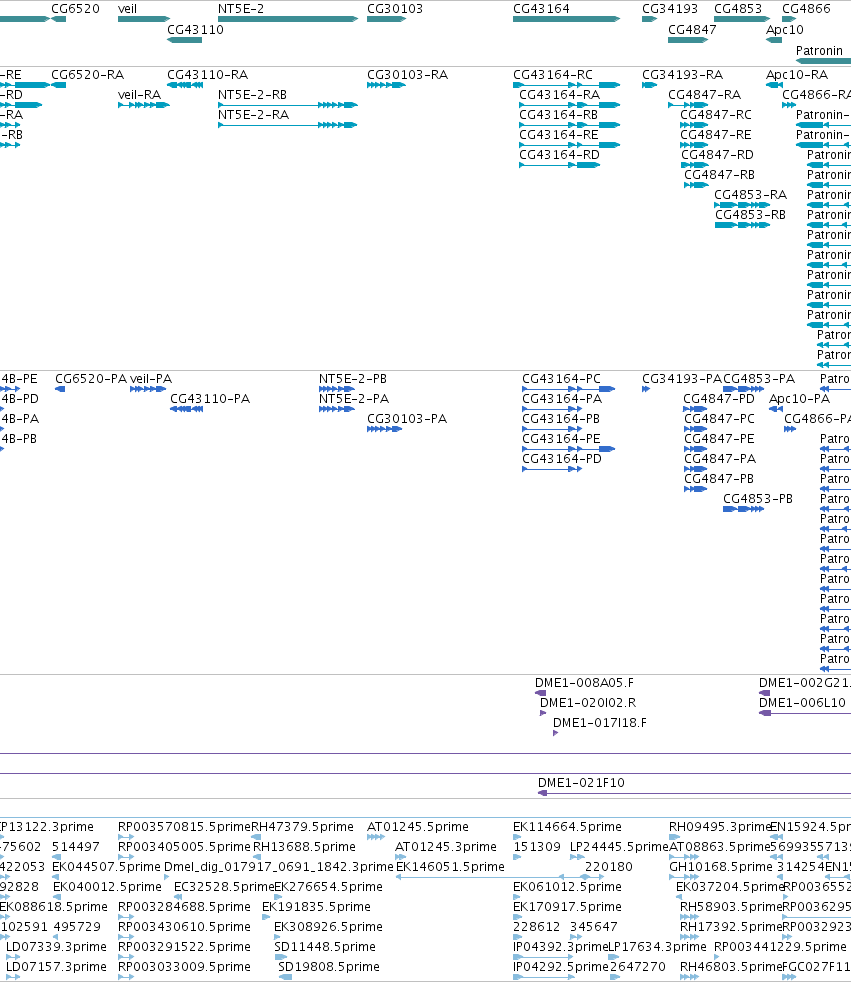The image size is (851, 982).
Task: Click protein NT5E-2-PA
Action: [x=354, y=399]
